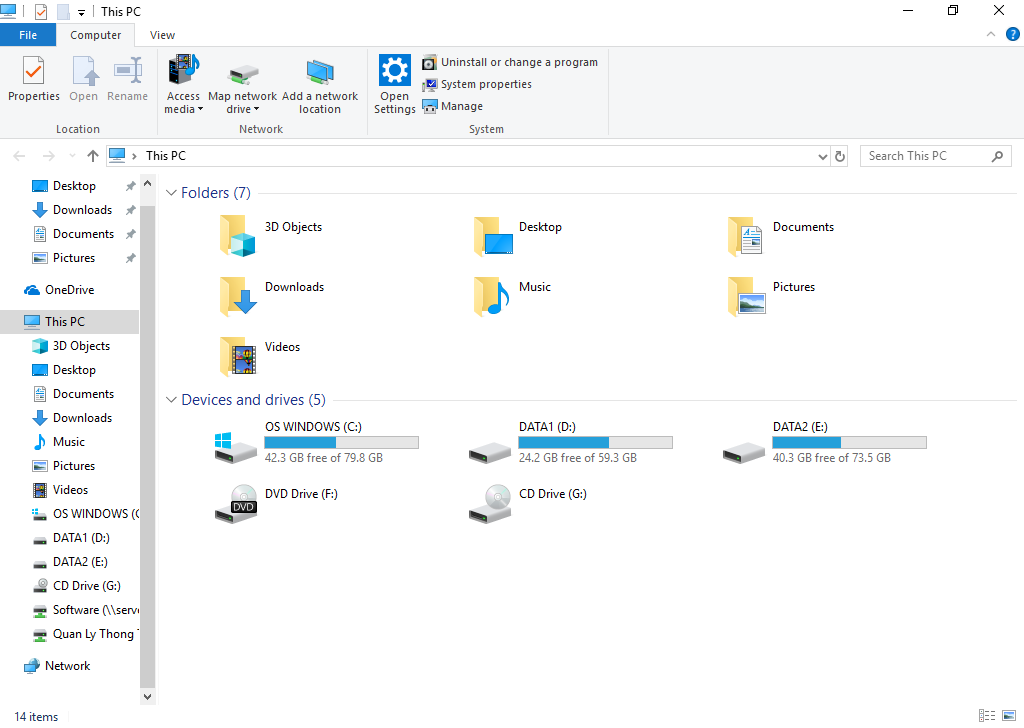The image size is (1024, 728).
Task: Click the Refresh button beside address bar
Action: click(840, 156)
